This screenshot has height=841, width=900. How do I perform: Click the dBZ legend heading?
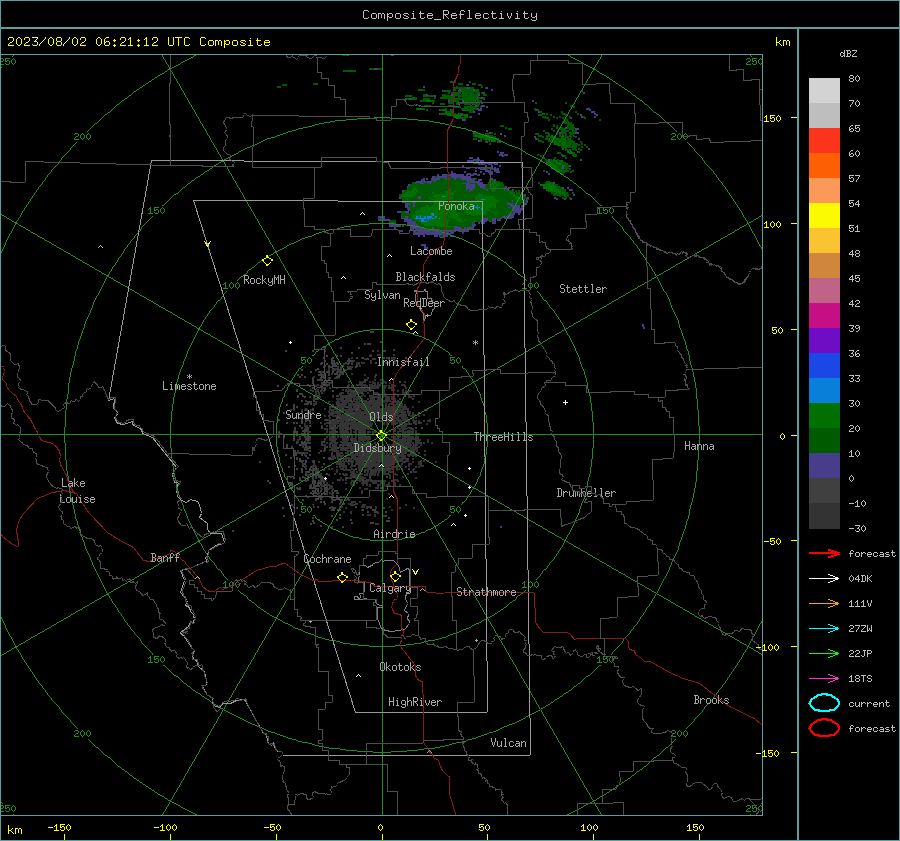pos(848,53)
